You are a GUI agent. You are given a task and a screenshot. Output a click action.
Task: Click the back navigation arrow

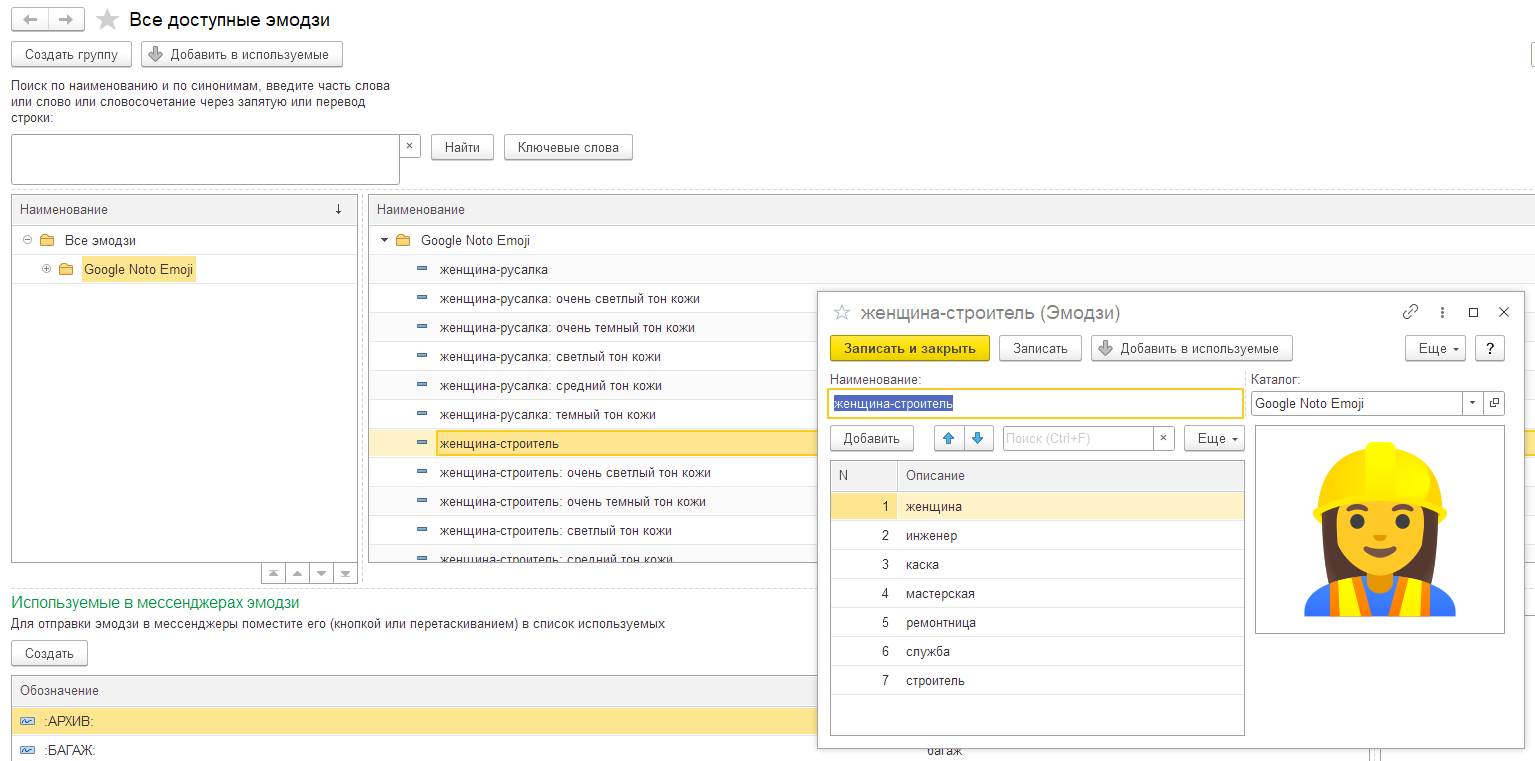[29, 20]
